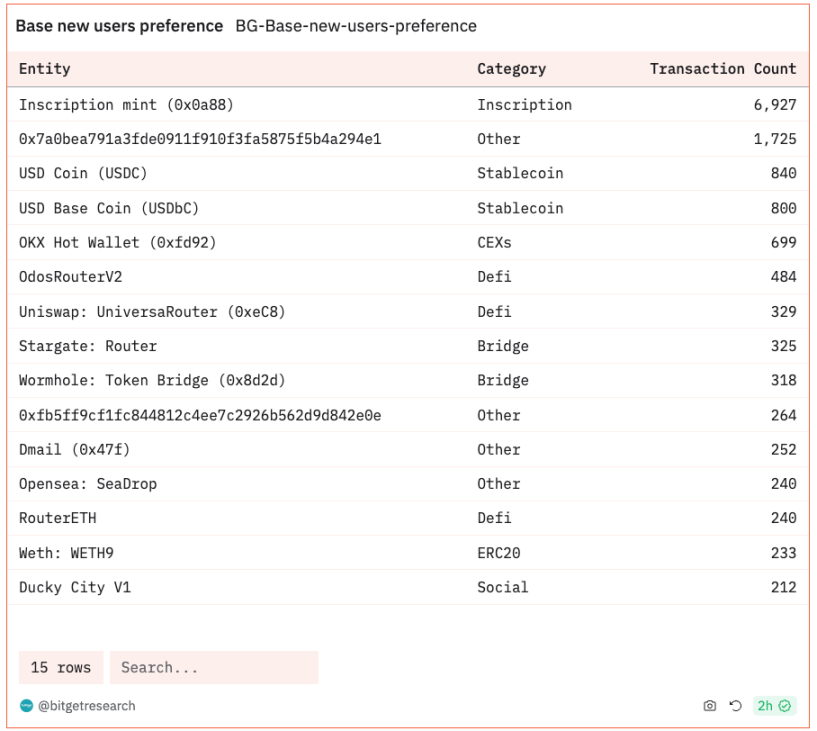
Task: Open the BG-Base-new-users-preference query link
Action: (x=356, y=26)
